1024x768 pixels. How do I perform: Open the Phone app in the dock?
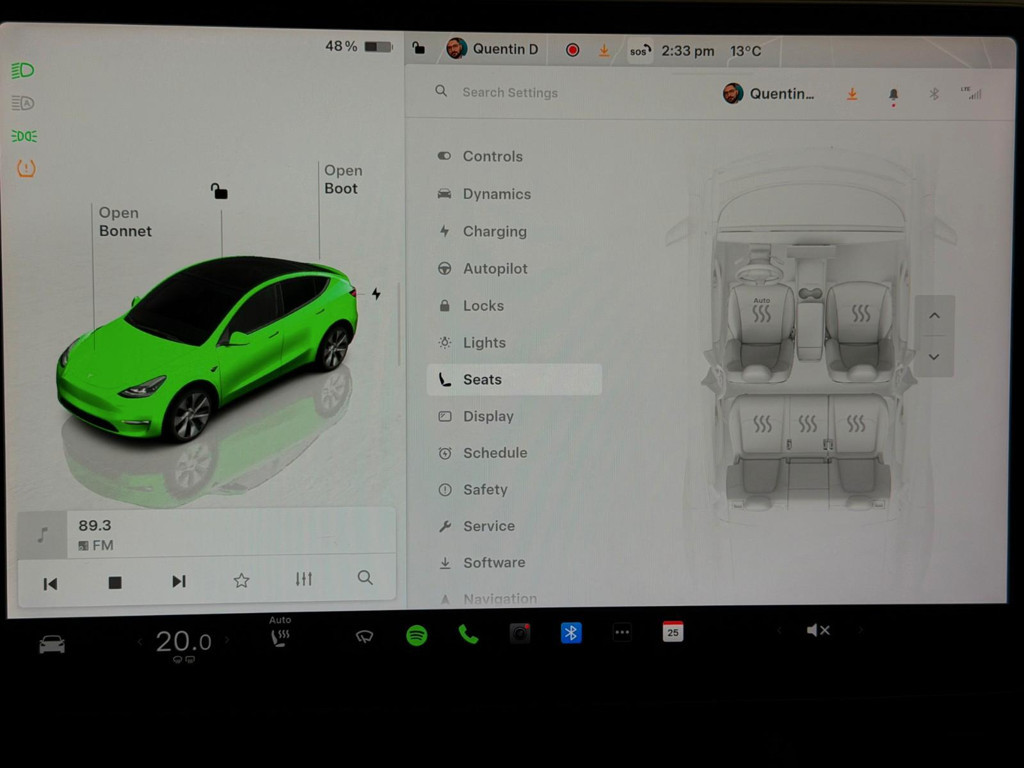point(468,631)
